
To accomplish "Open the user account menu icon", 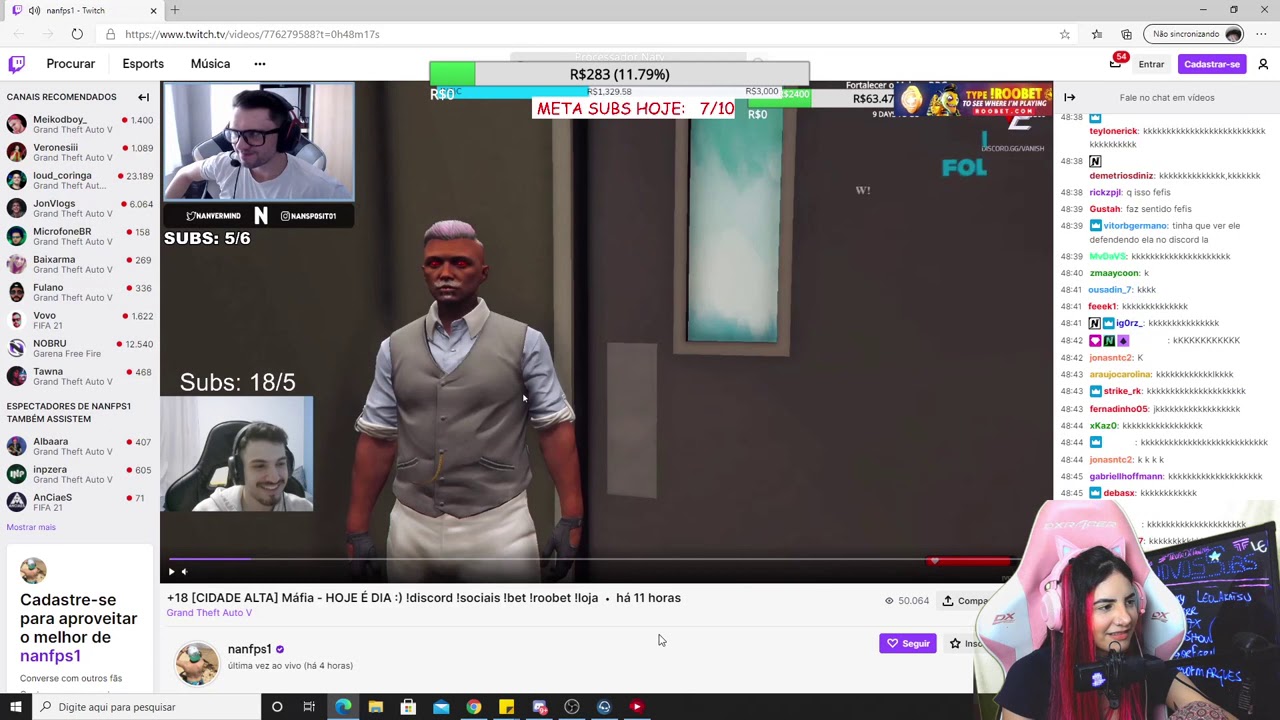I will click(x=1263, y=64).
